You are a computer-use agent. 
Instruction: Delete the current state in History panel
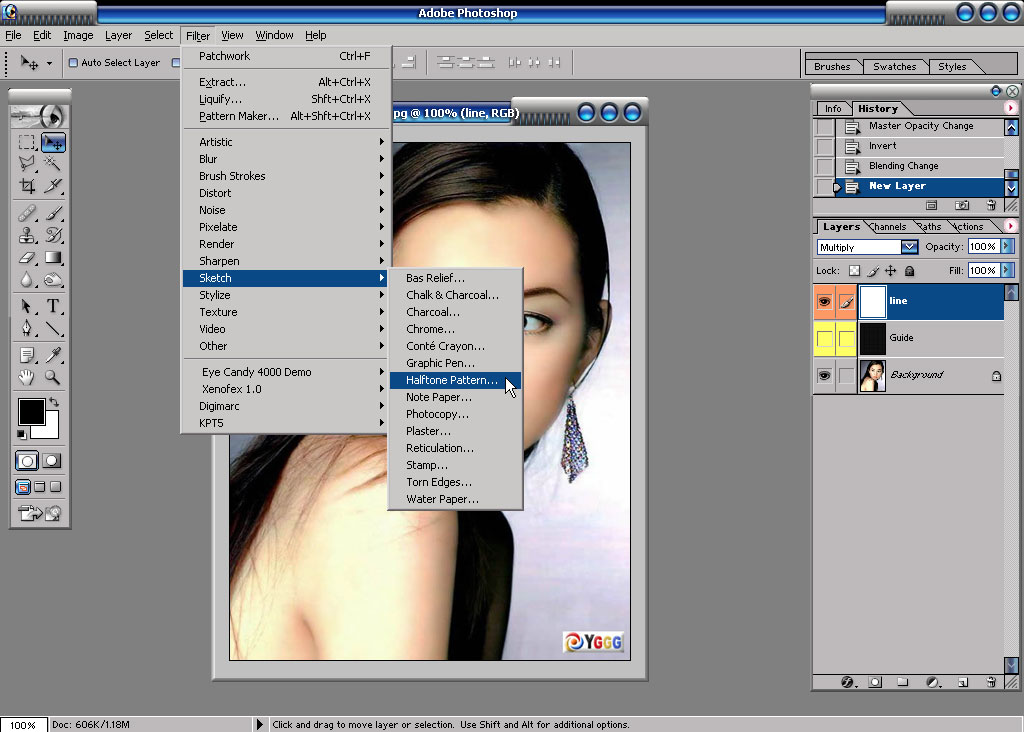(991, 206)
